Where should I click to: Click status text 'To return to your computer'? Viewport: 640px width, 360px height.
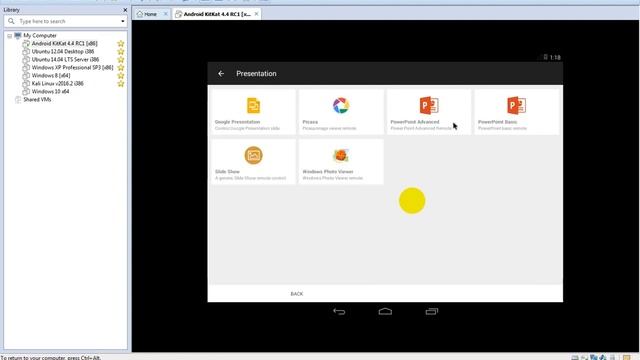click(51, 358)
